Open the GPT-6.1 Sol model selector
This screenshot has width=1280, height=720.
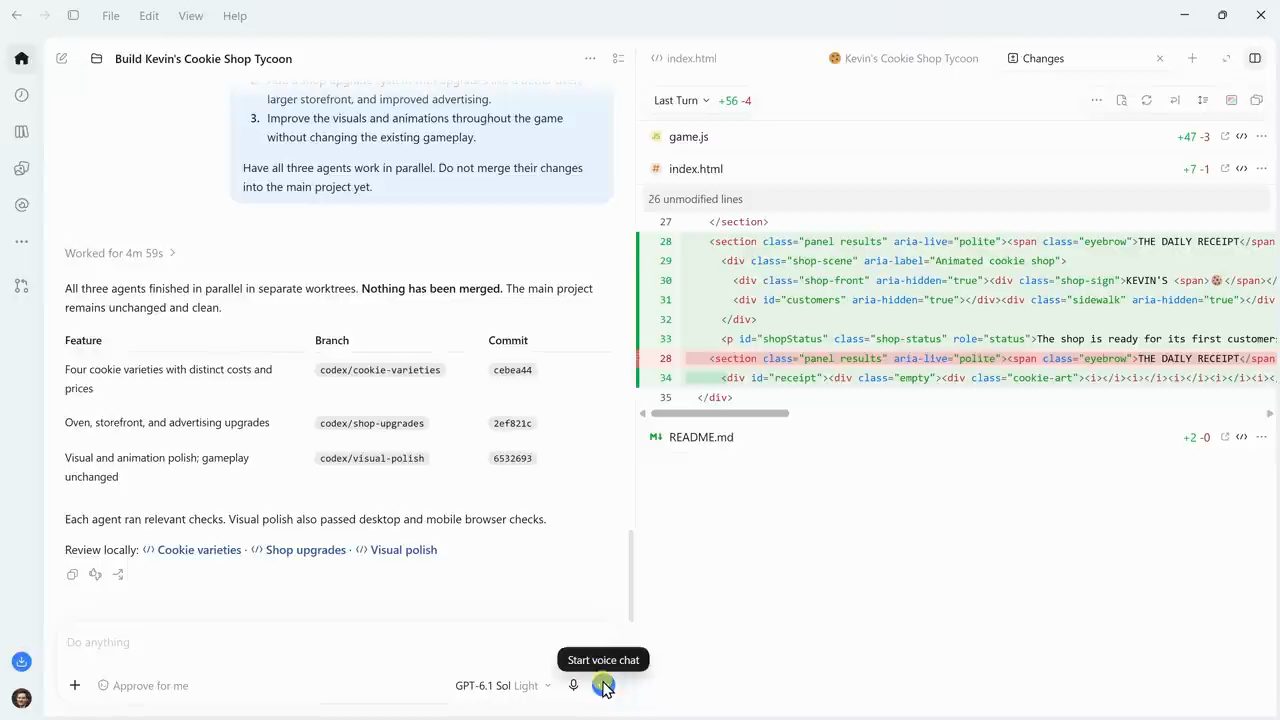coord(503,686)
